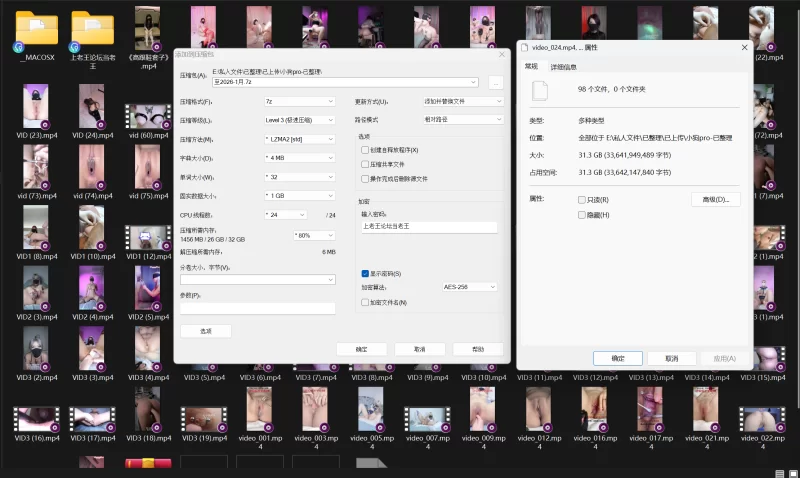Click the archive path browse "..." button
800x478 pixels.
click(495, 83)
